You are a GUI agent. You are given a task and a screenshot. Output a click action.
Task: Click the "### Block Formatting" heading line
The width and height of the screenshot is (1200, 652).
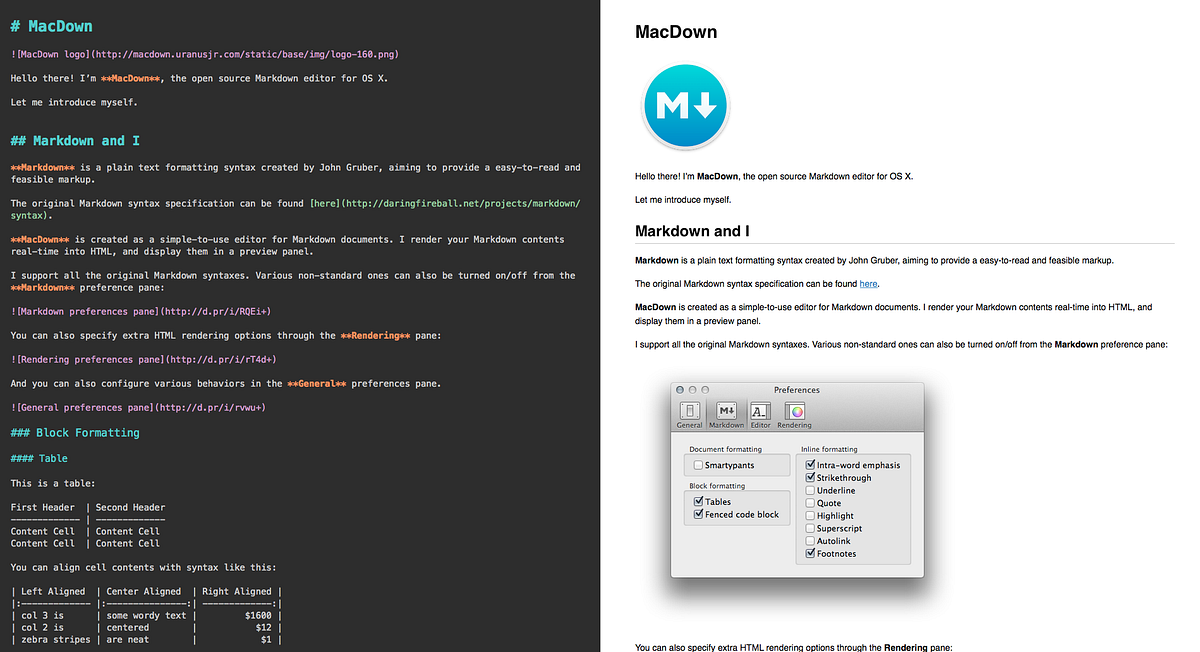(x=75, y=433)
